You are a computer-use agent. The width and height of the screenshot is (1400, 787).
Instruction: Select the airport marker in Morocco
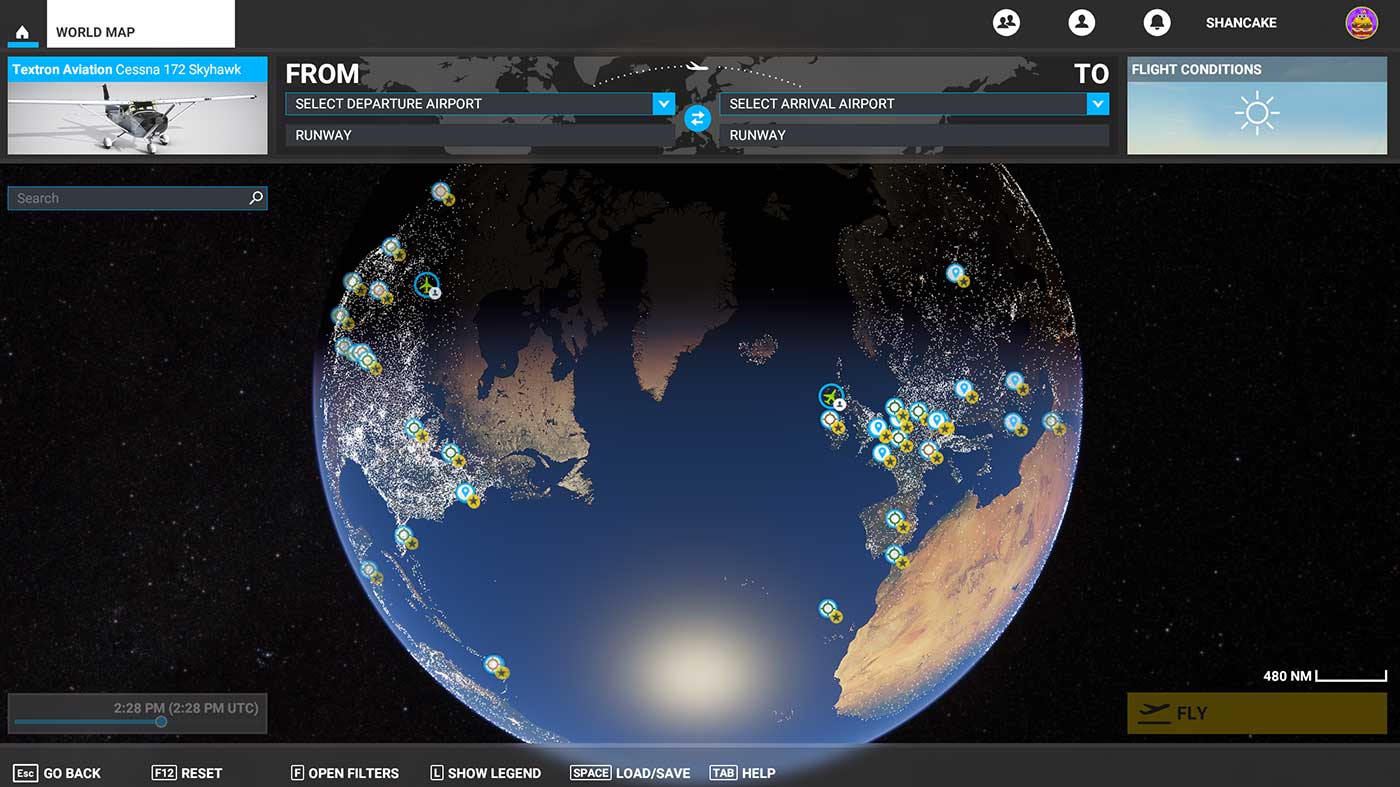pyautogui.click(x=894, y=554)
